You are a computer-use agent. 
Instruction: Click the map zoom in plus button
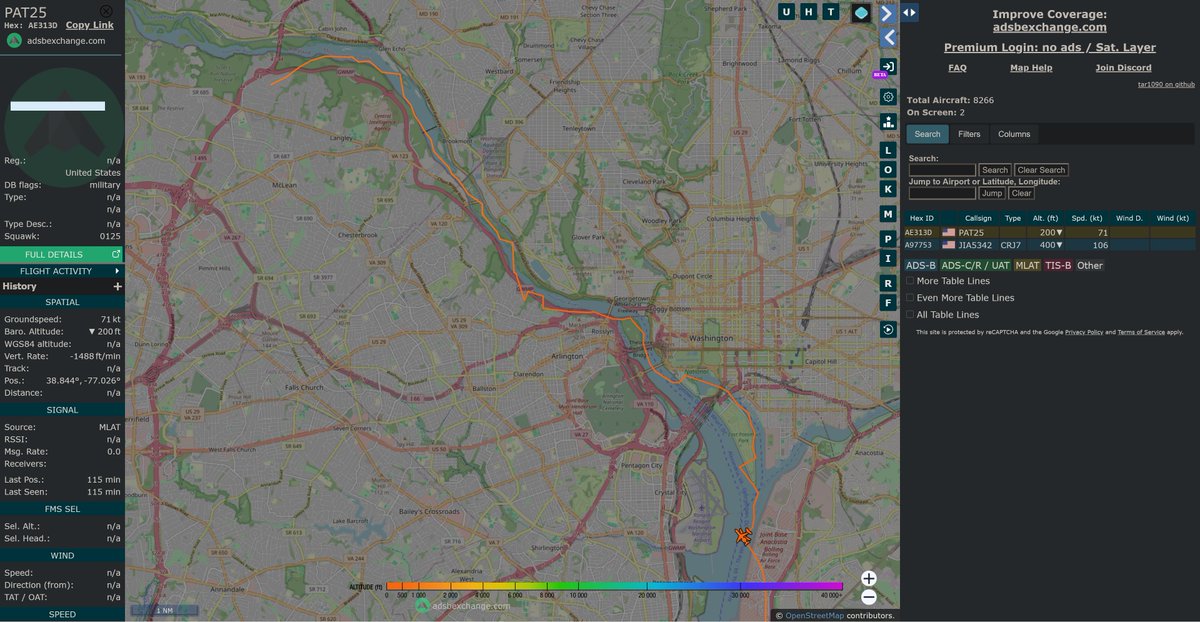[x=868, y=578]
